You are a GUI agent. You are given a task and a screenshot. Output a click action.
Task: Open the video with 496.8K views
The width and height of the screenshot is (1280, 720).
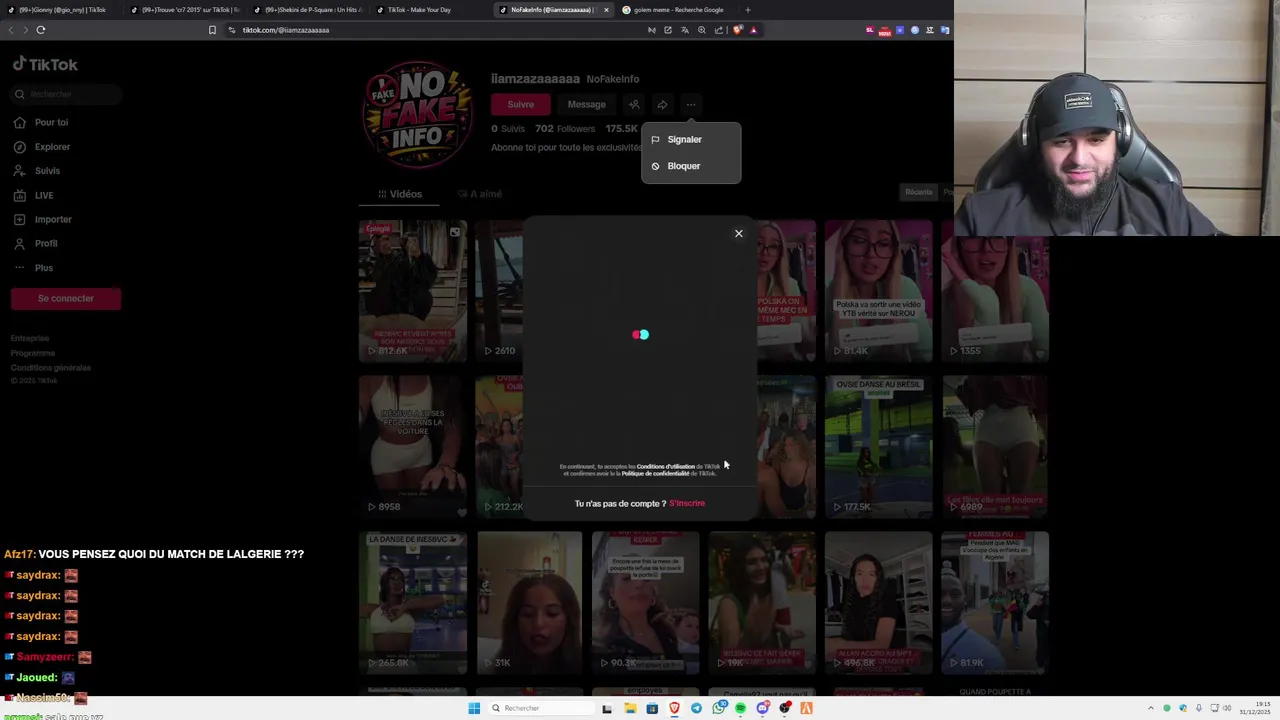pos(878,602)
